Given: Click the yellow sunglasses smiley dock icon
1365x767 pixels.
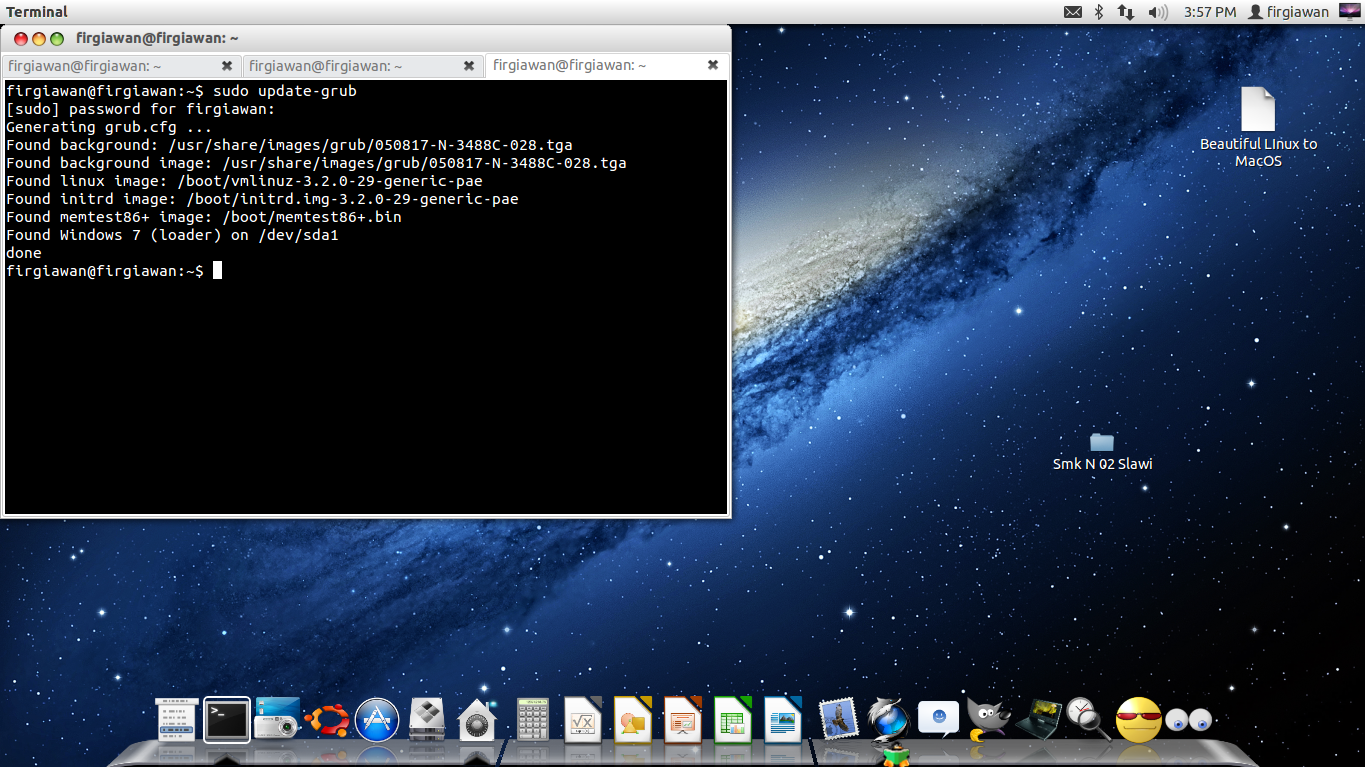Looking at the screenshot, I should (1138, 720).
